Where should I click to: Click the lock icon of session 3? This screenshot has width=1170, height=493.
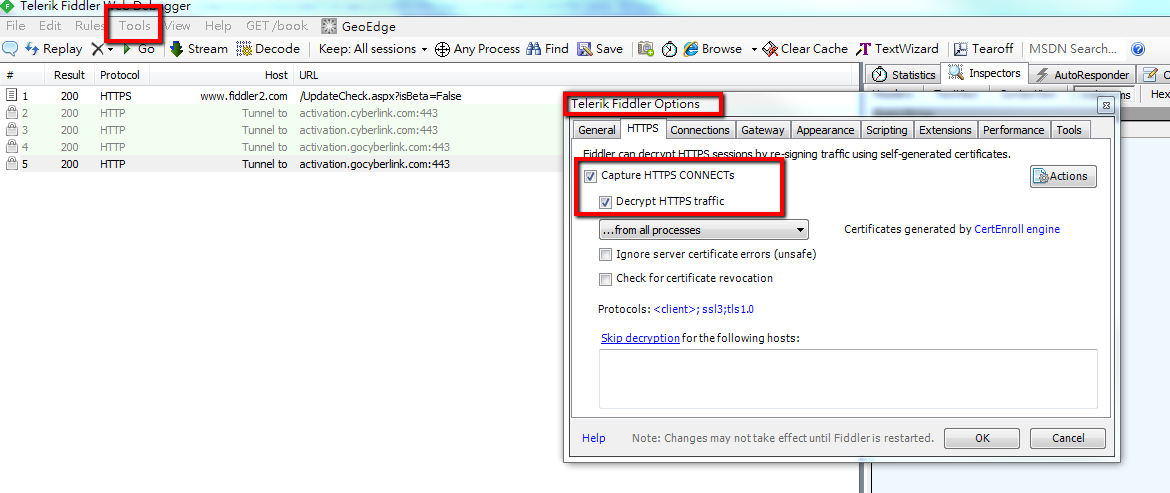(11, 130)
